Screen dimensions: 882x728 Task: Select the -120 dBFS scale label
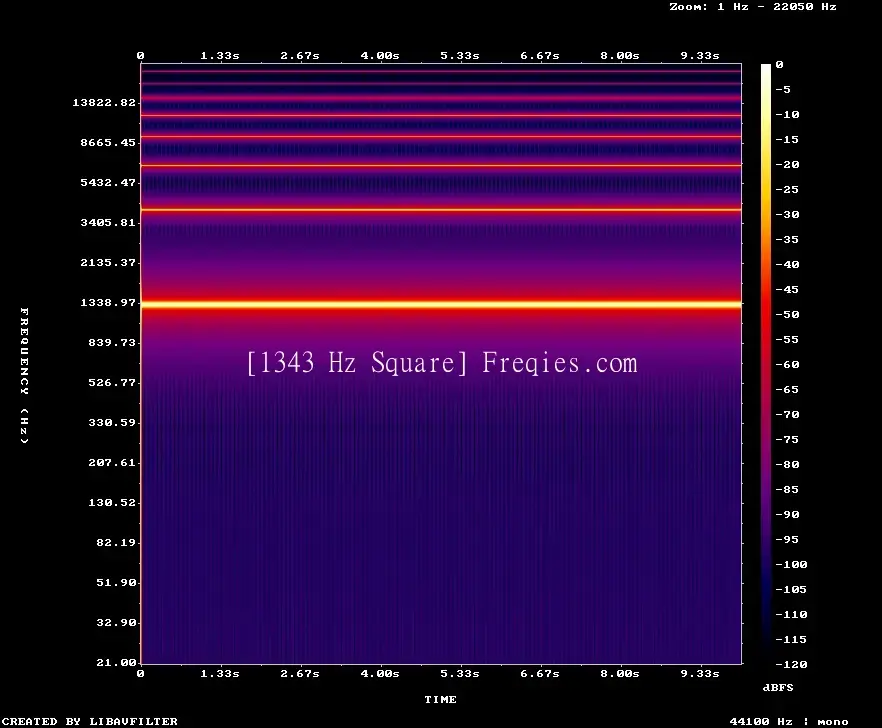791,664
